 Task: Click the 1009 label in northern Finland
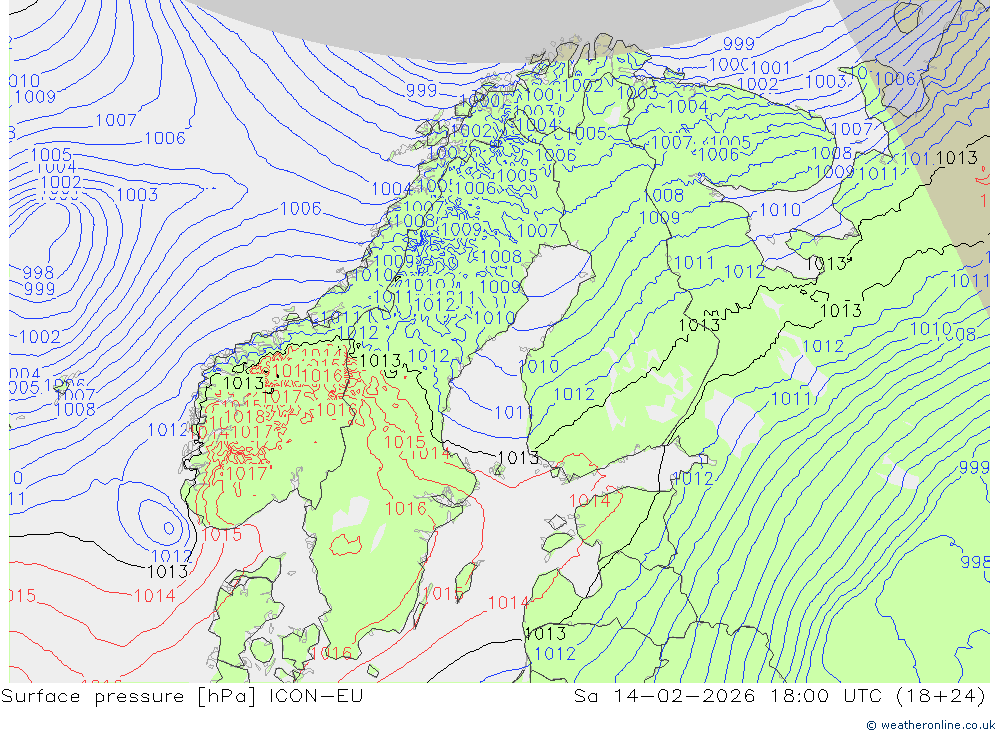pyautogui.click(x=659, y=218)
